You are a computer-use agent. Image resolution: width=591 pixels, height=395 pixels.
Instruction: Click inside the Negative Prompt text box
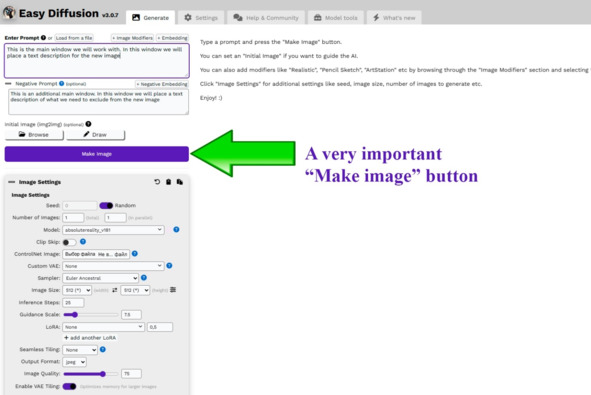(98, 102)
